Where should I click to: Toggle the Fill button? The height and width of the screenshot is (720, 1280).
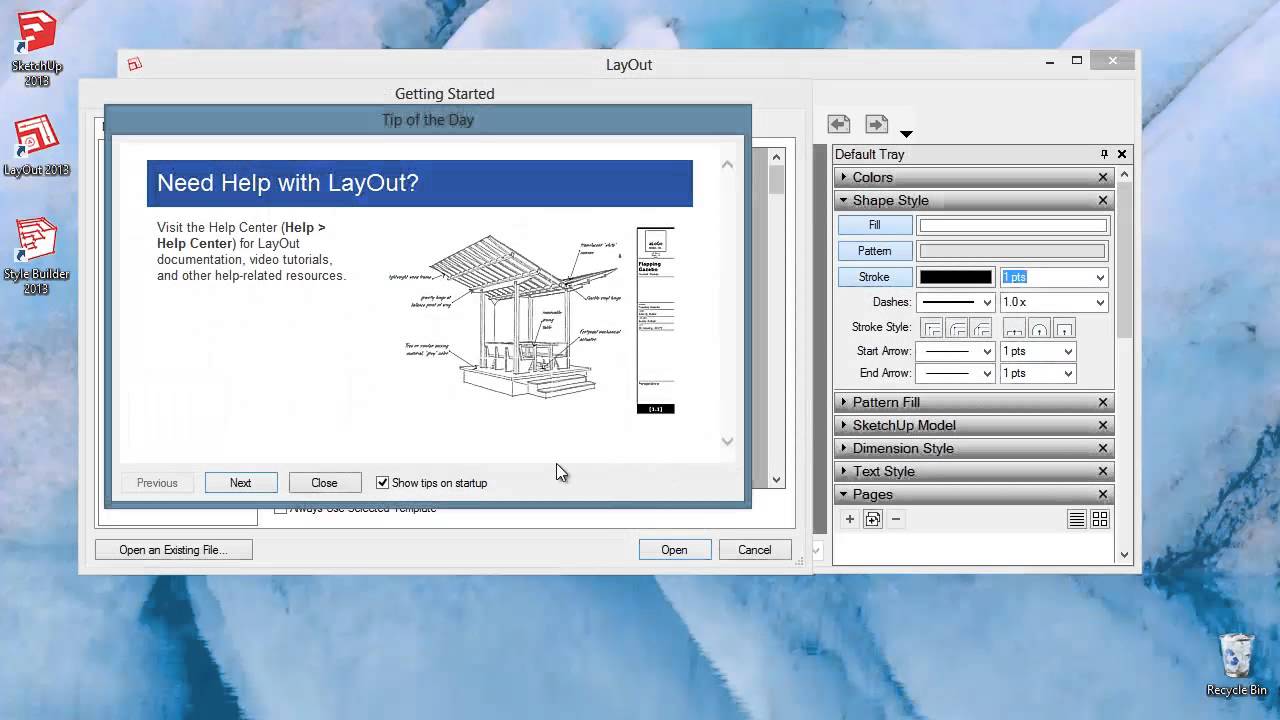click(875, 225)
